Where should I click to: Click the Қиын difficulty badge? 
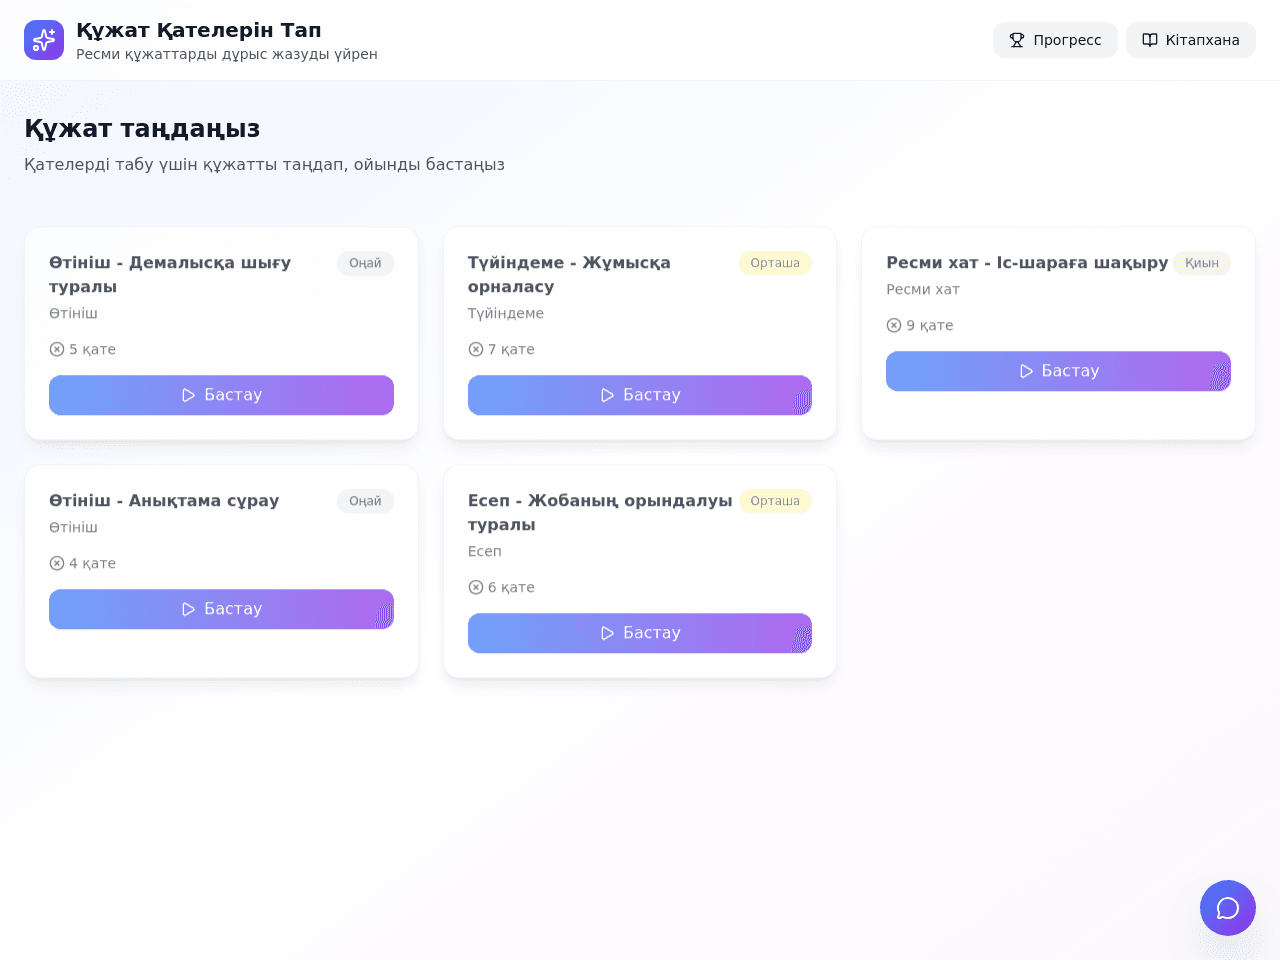click(x=1202, y=263)
